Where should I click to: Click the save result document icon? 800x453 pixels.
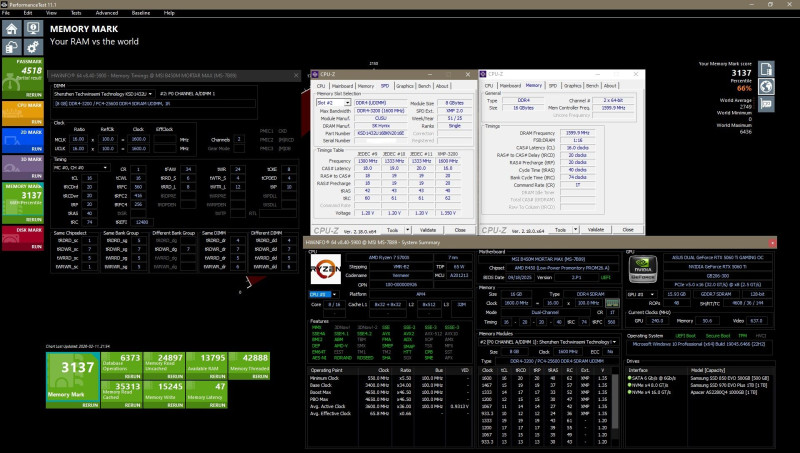(766, 69)
